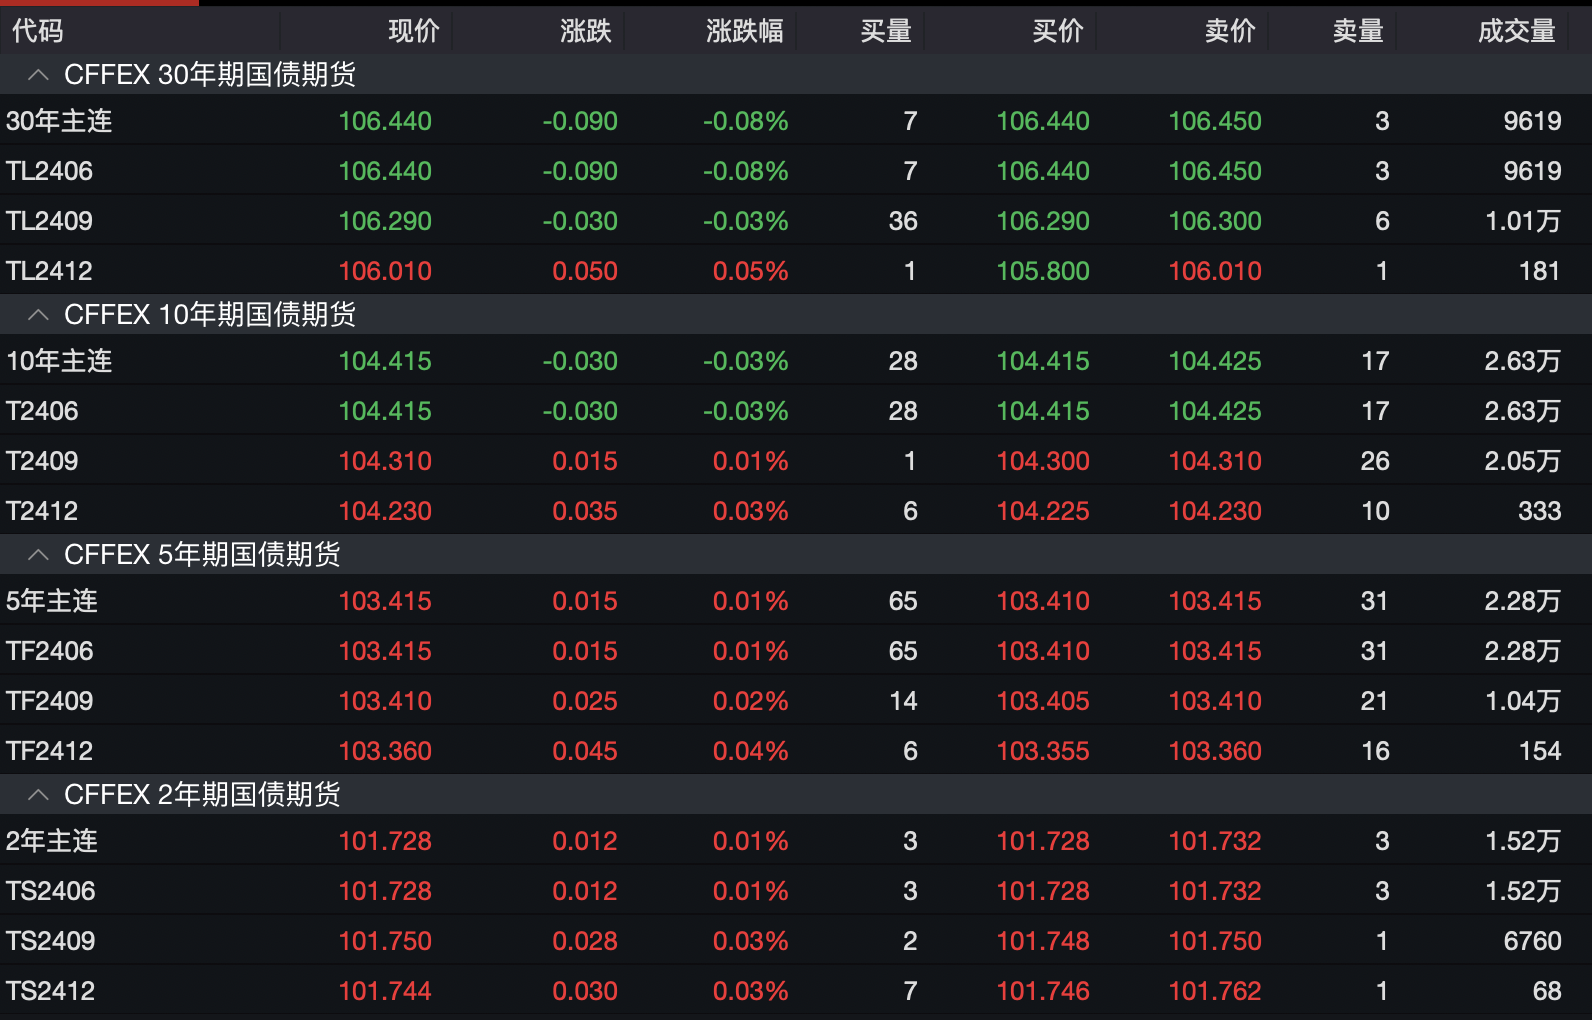1592x1020 pixels.
Task: Collapse the CFFEX 30年期国债期货 group
Action: [x=39, y=75]
